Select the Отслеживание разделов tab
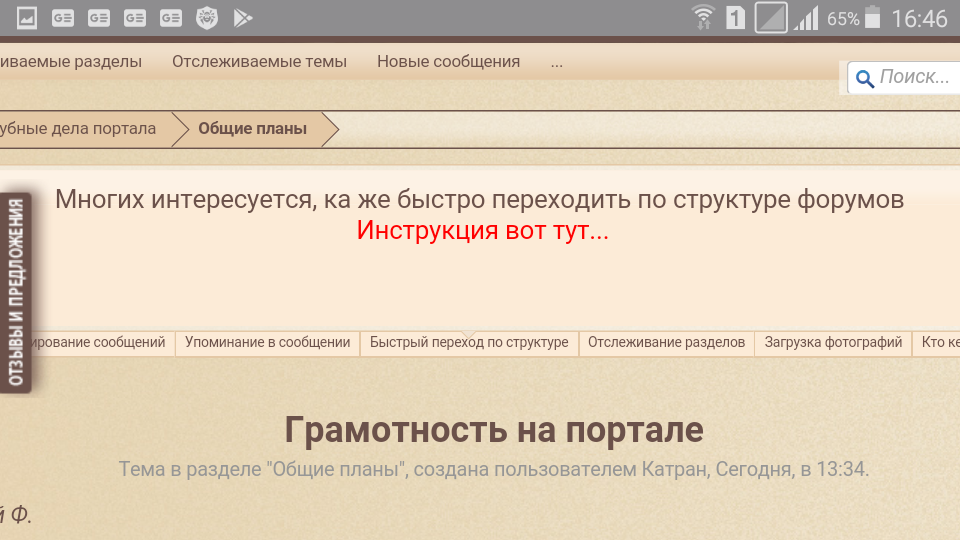960x540 pixels. [666, 343]
